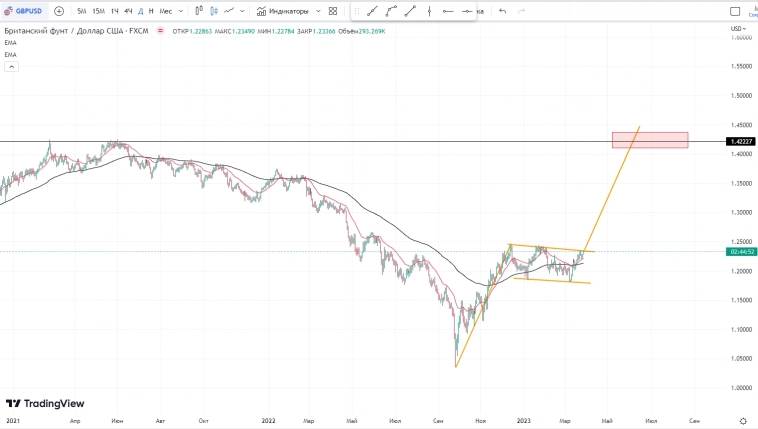Select the candlestick chart type icon
758x429 pixels.
pyautogui.click(x=213, y=11)
